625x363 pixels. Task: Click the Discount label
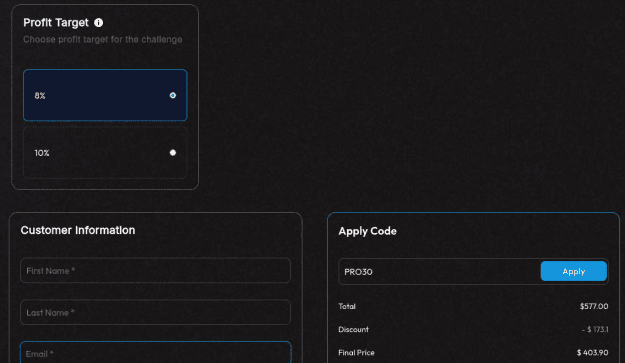point(354,330)
